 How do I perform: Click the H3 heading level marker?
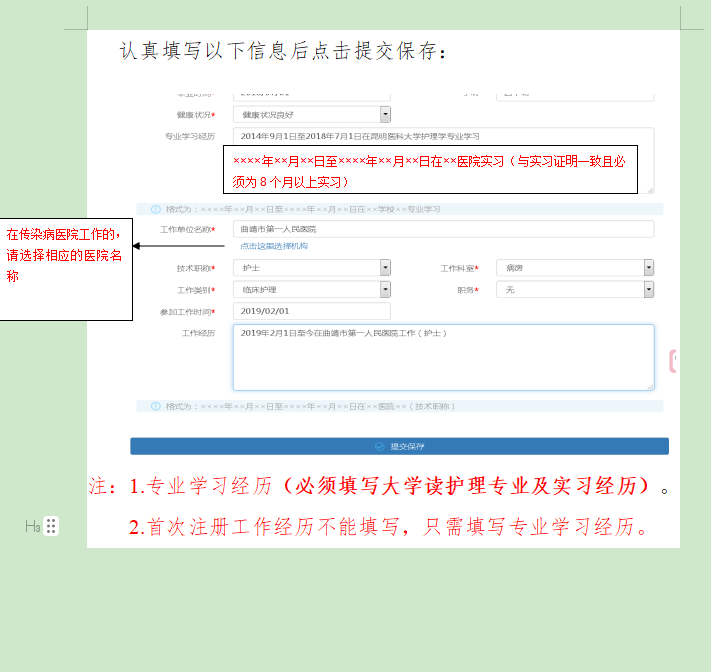coord(32,526)
